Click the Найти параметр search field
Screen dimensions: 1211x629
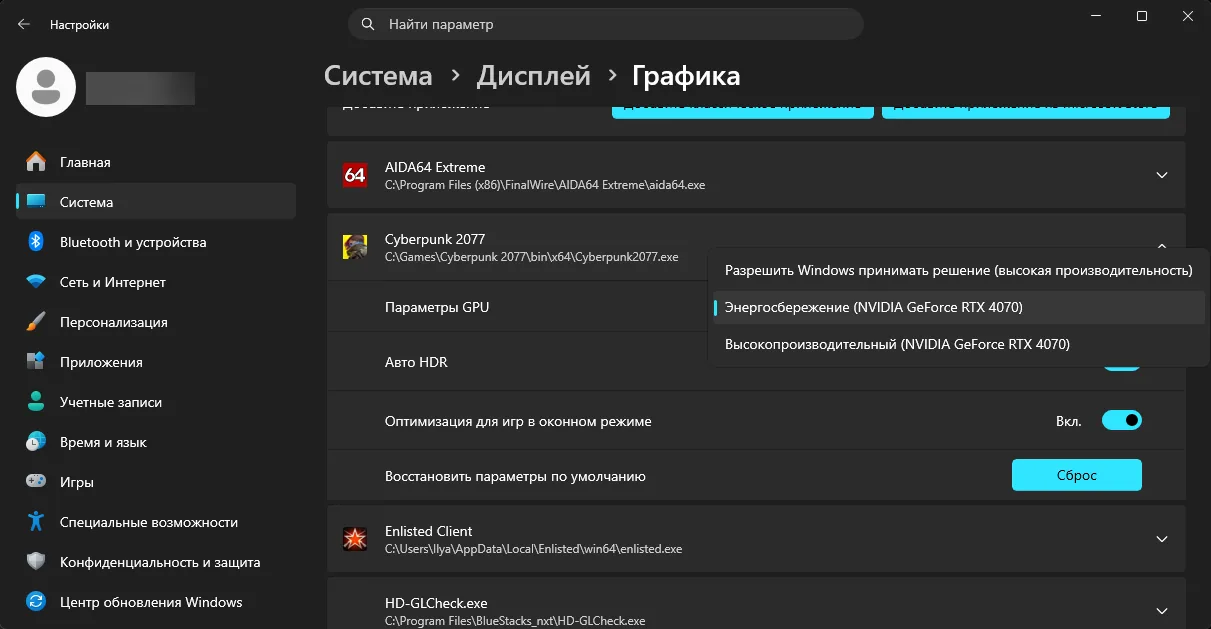click(605, 24)
